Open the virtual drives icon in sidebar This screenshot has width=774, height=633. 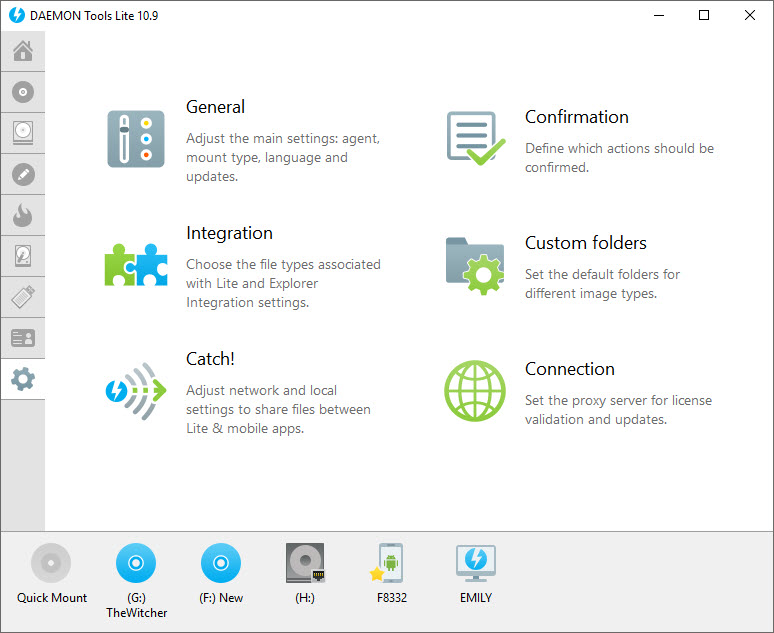click(23, 133)
